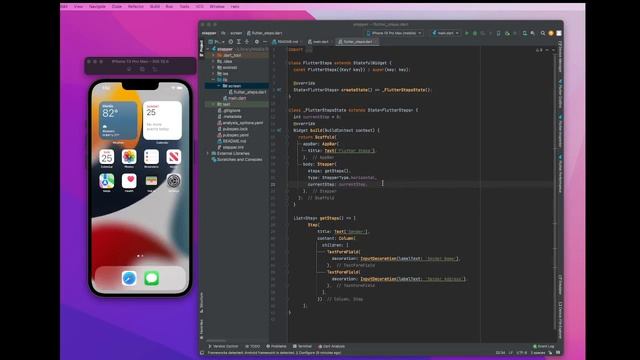640x360 pixels.
Task: Open the Calendar app icon on simulator
Action: (x=107, y=157)
